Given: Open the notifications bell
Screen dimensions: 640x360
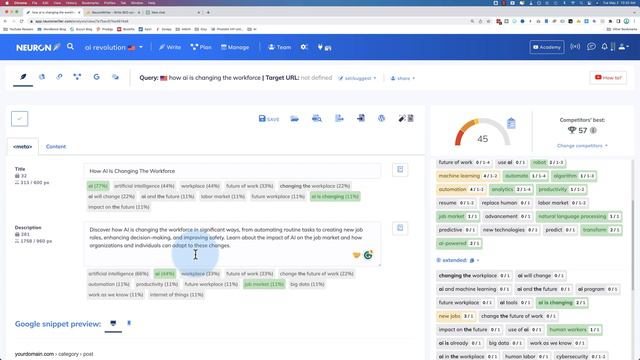Looking at the screenshot, I should click(604, 47).
